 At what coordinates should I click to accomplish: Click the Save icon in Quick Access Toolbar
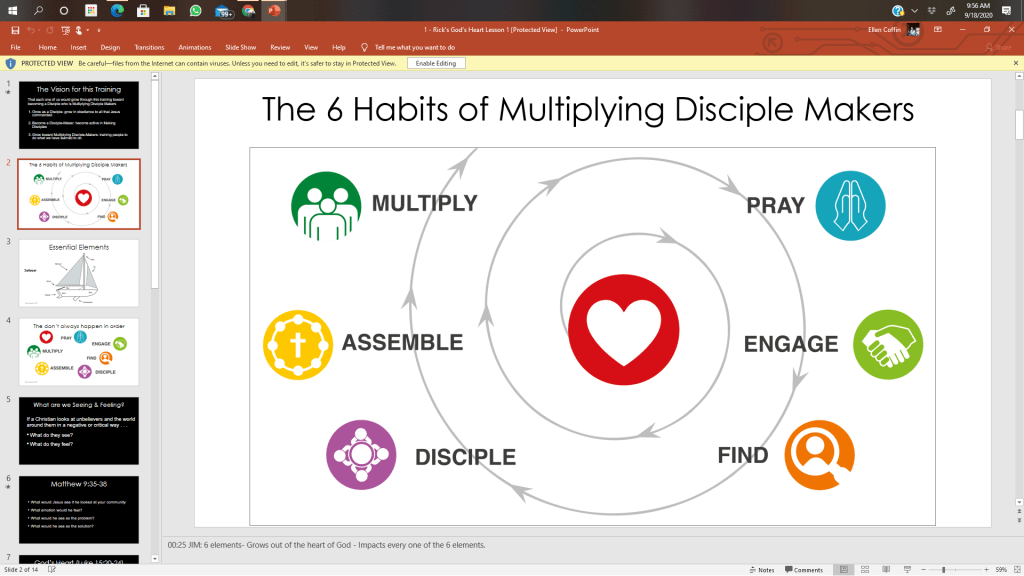click(x=14, y=30)
